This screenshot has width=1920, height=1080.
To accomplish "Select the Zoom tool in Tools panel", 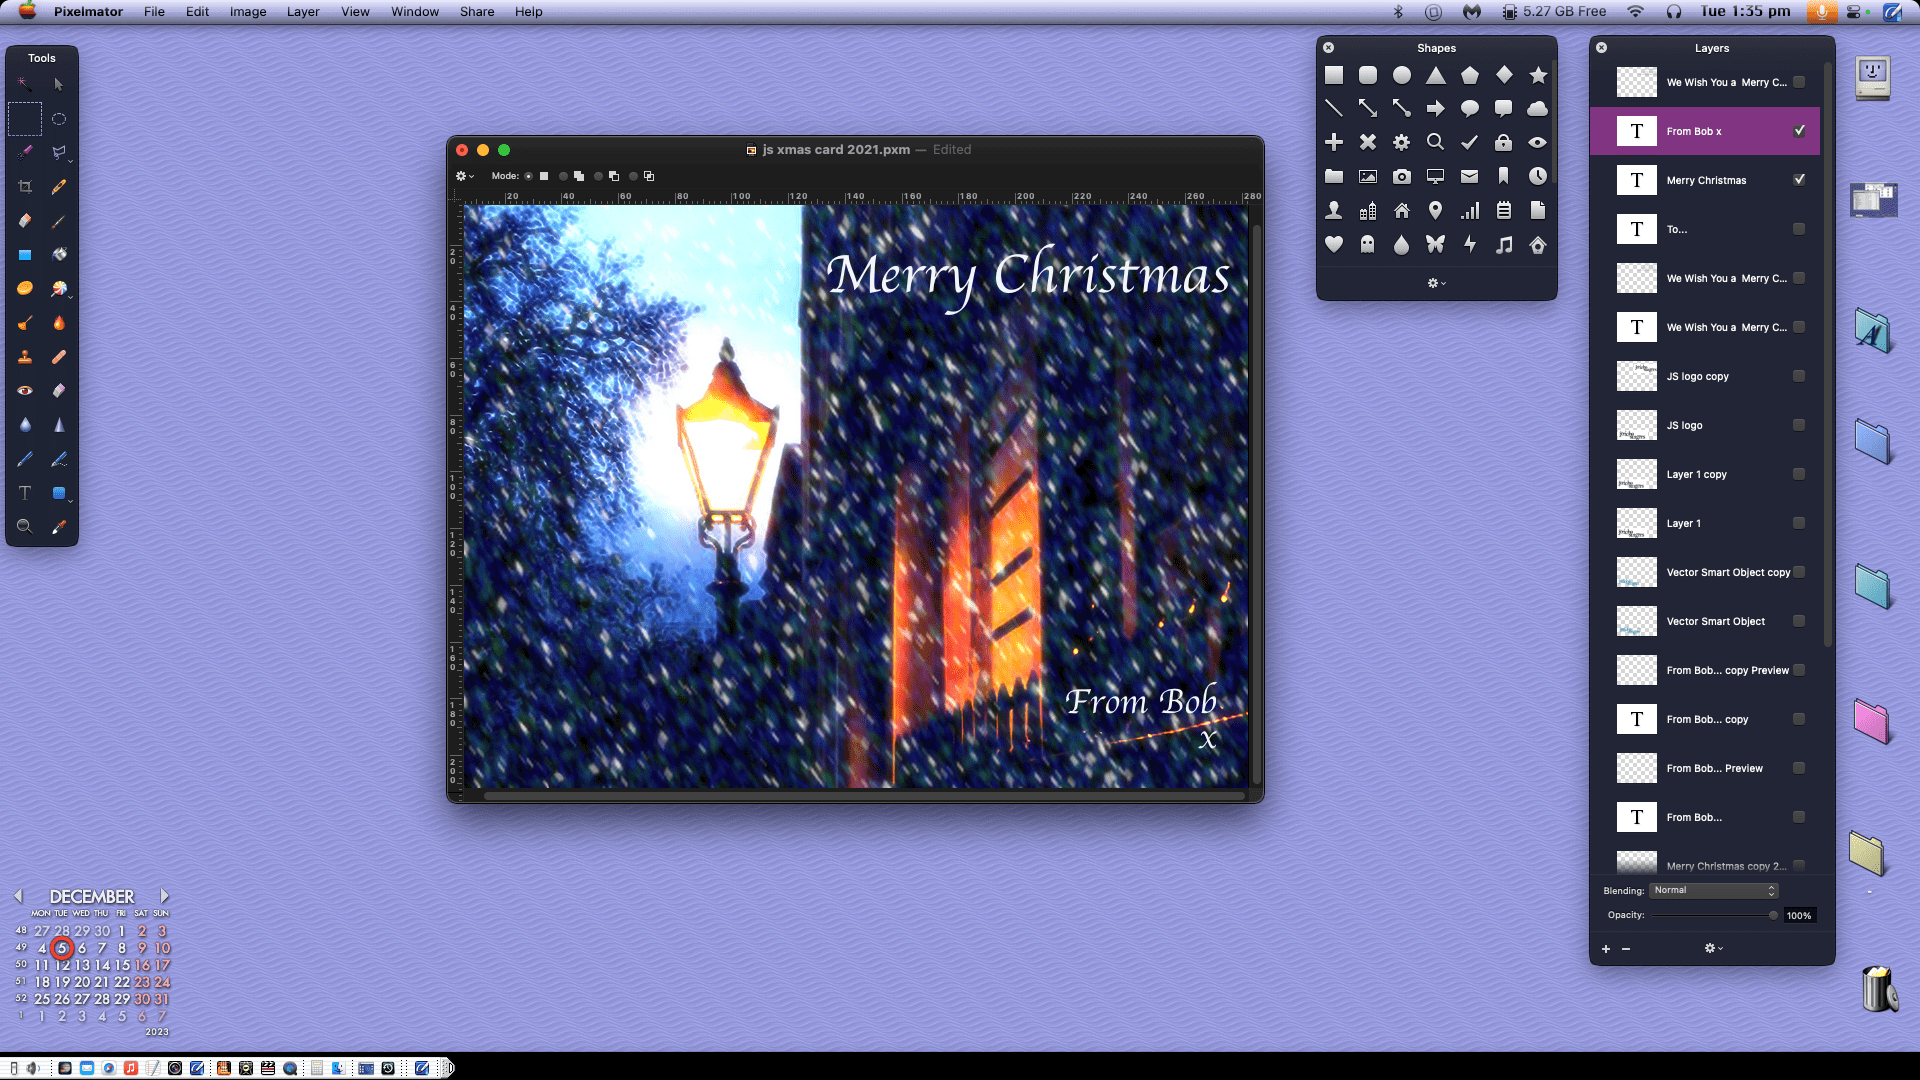I will (x=25, y=527).
